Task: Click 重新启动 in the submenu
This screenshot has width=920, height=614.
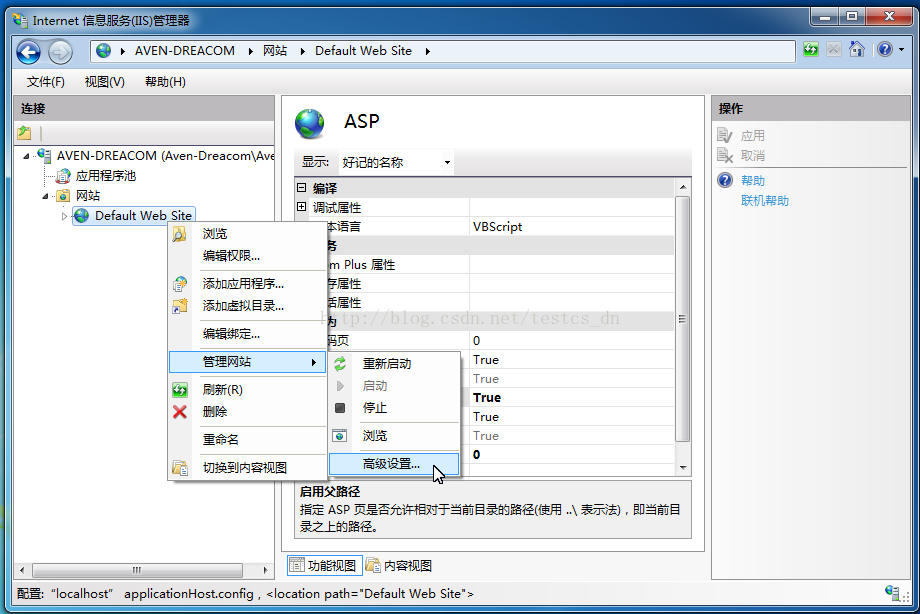Action: pyautogui.click(x=394, y=364)
